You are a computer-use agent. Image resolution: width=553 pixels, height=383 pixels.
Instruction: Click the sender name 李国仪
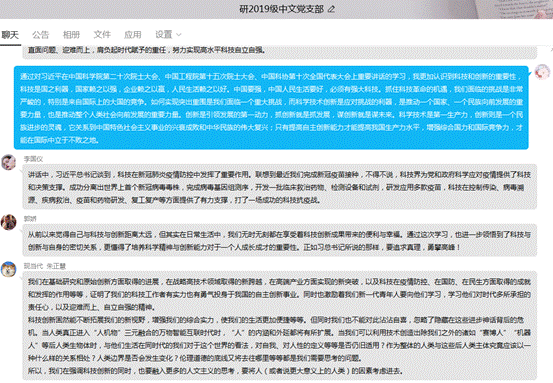[34, 159]
